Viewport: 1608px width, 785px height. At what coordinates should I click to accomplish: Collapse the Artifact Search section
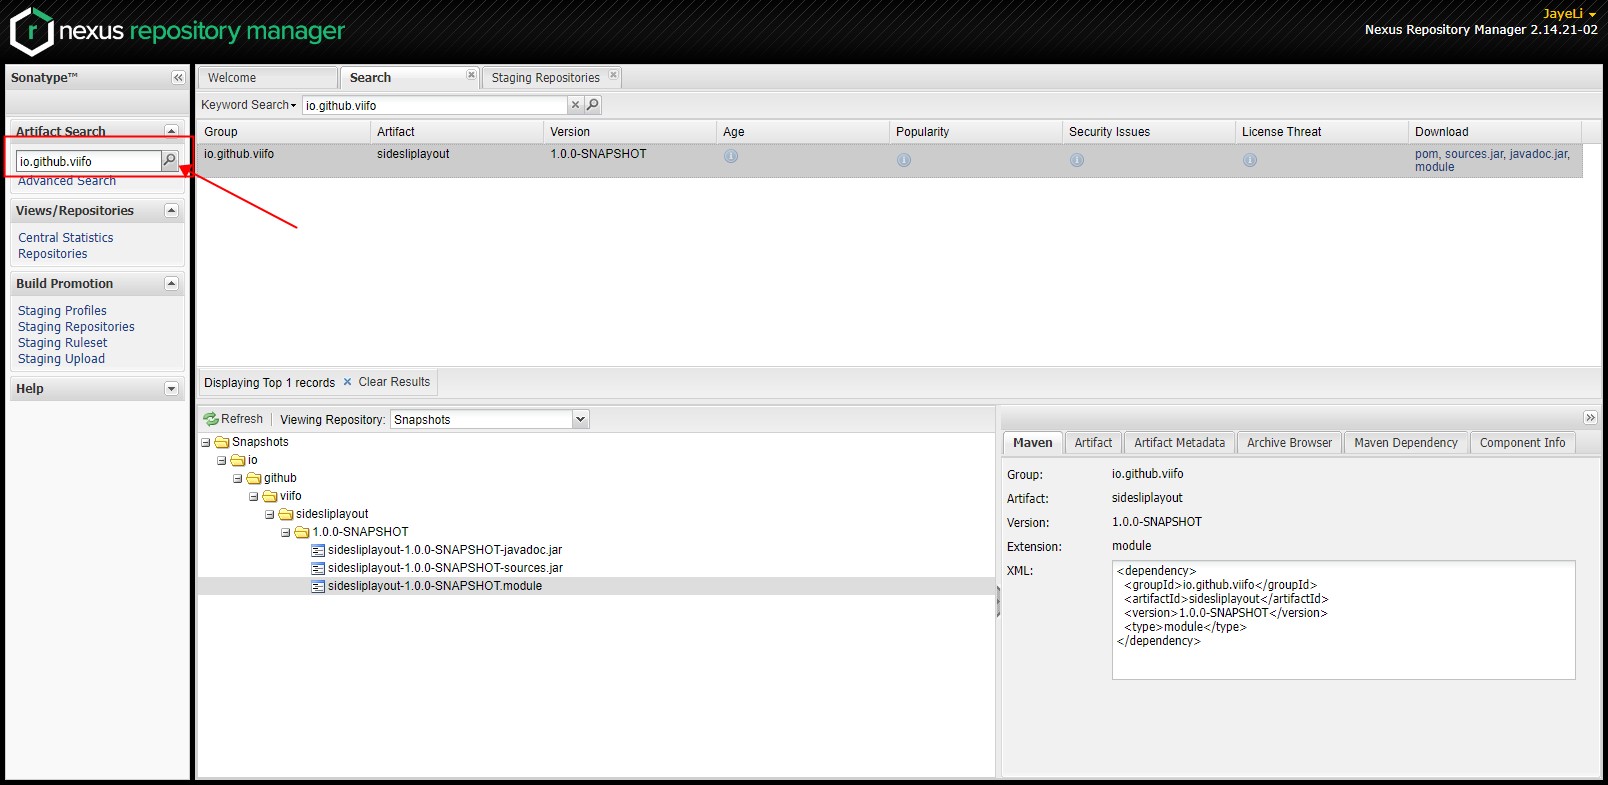[171, 131]
